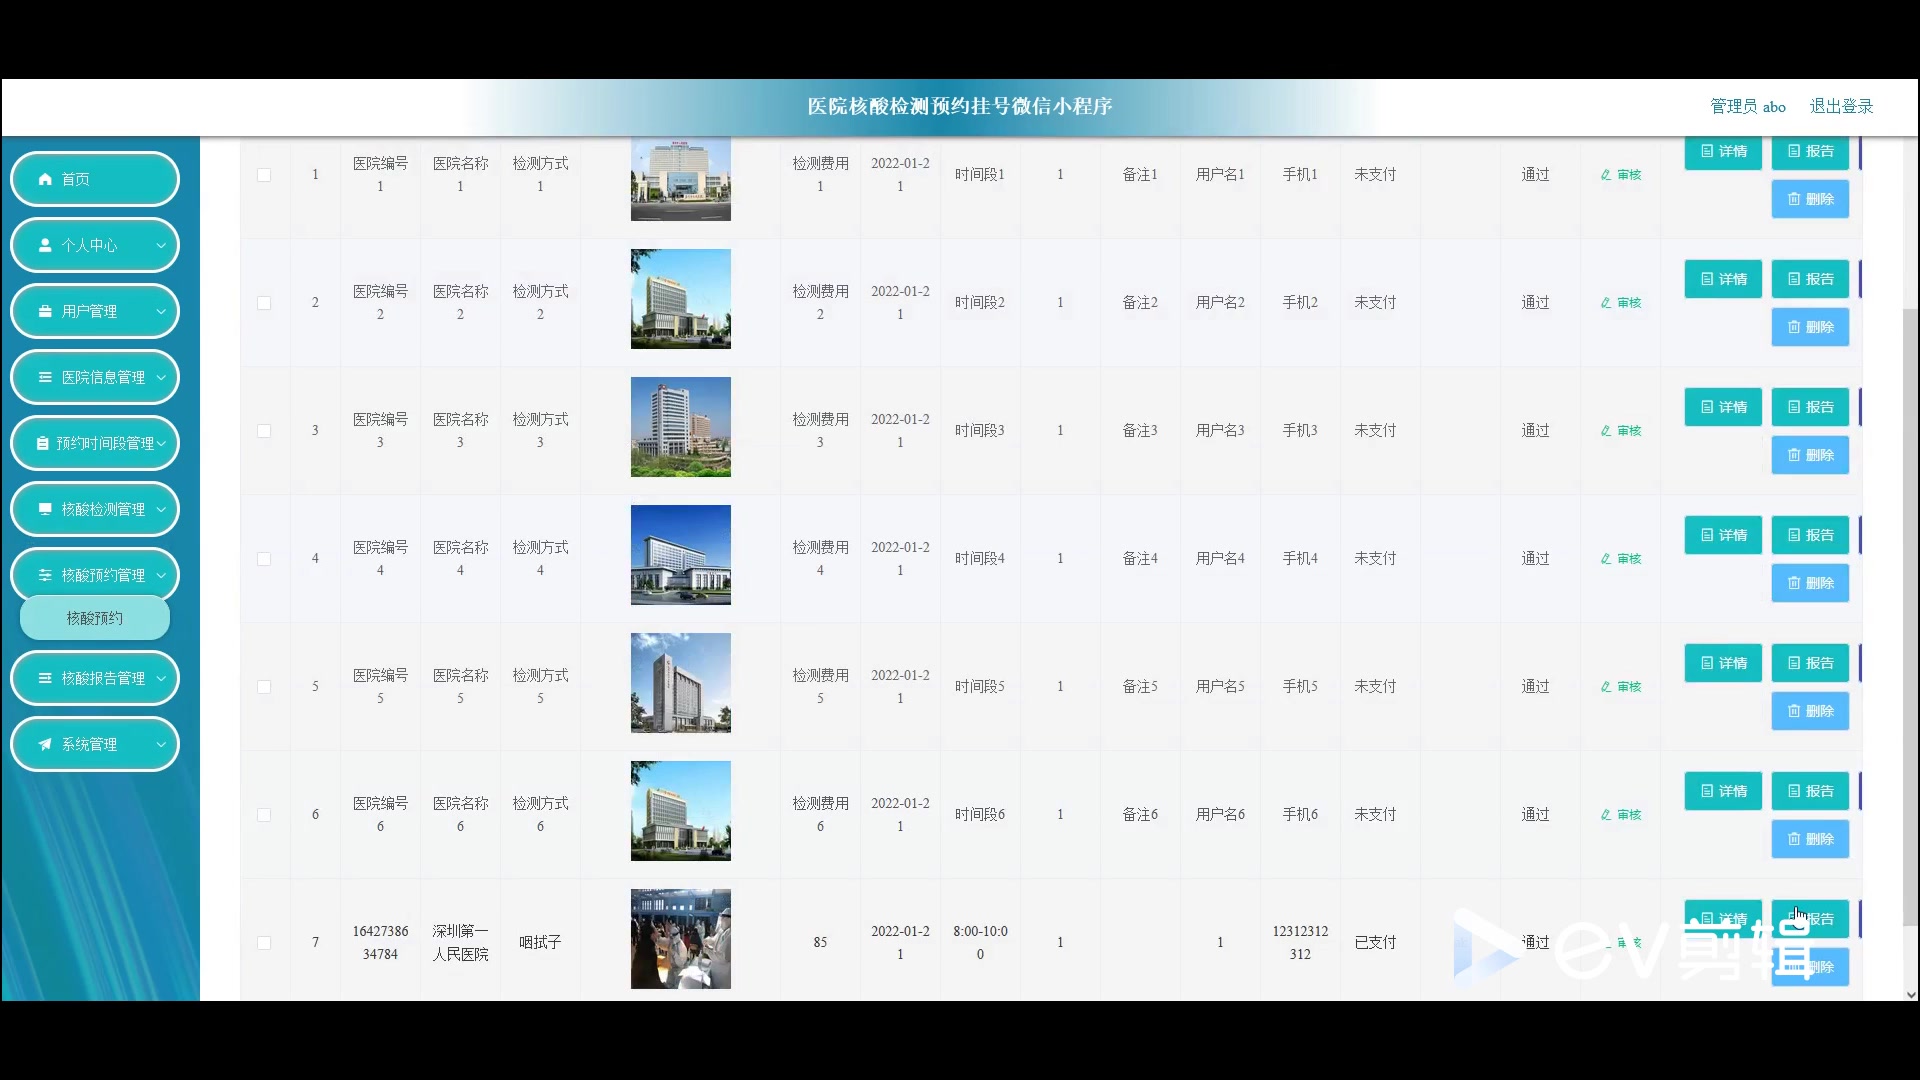Select the checkbox for row 5

264,687
